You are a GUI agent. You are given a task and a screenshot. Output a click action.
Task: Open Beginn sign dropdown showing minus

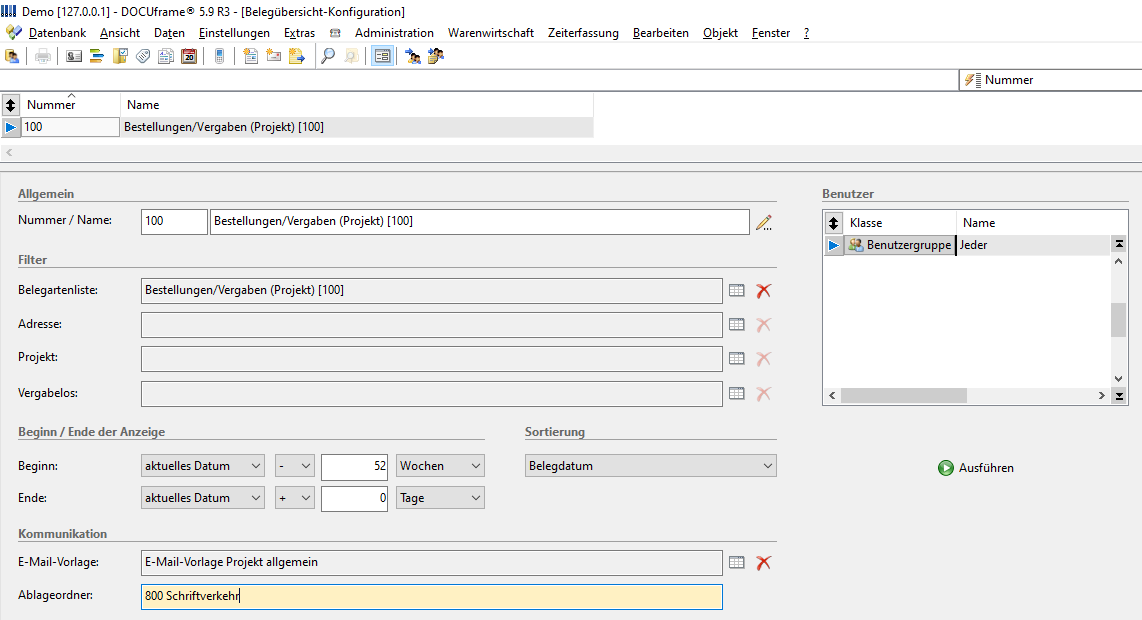pyautogui.click(x=295, y=466)
